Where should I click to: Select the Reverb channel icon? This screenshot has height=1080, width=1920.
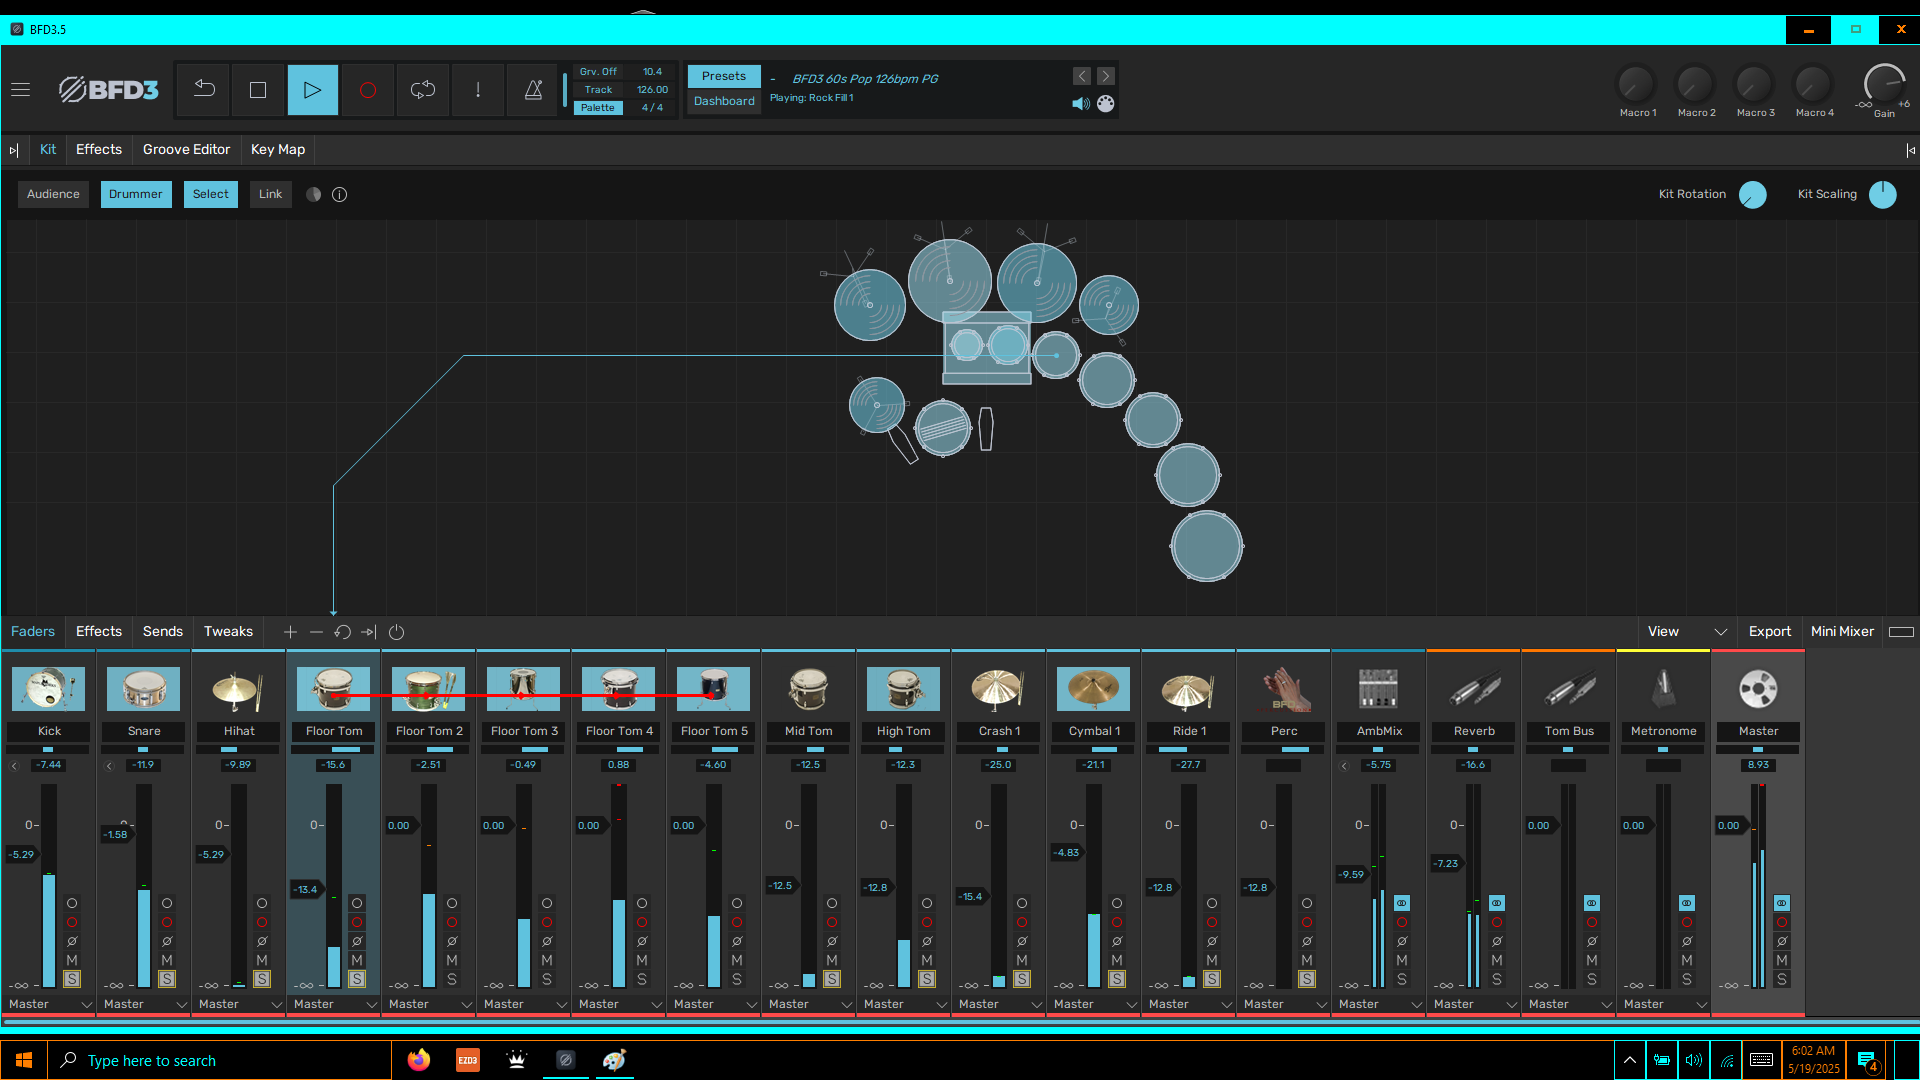point(1474,689)
